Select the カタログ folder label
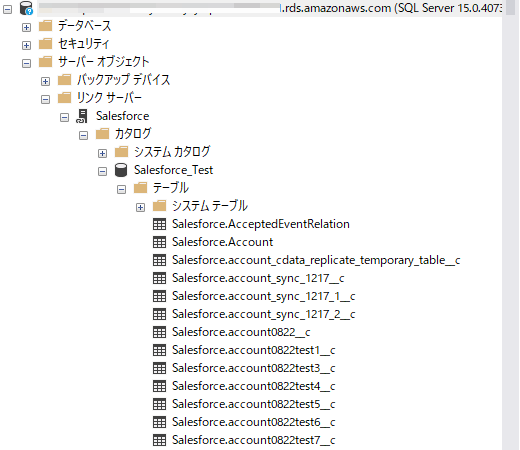 pos(133,134)
